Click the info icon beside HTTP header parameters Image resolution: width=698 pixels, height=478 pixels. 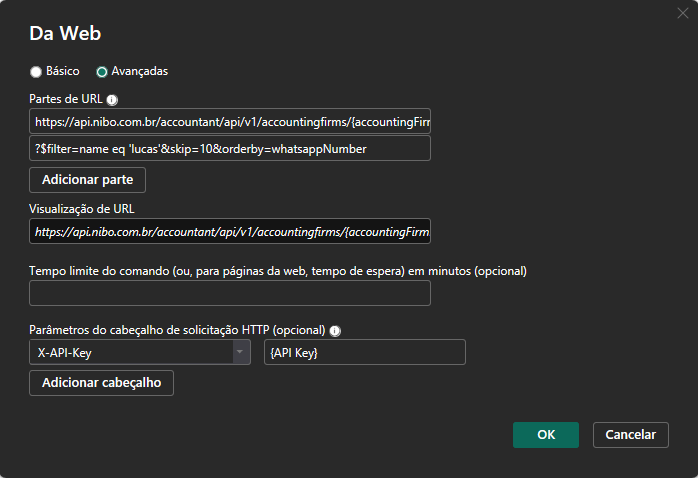tap(335, 331)
